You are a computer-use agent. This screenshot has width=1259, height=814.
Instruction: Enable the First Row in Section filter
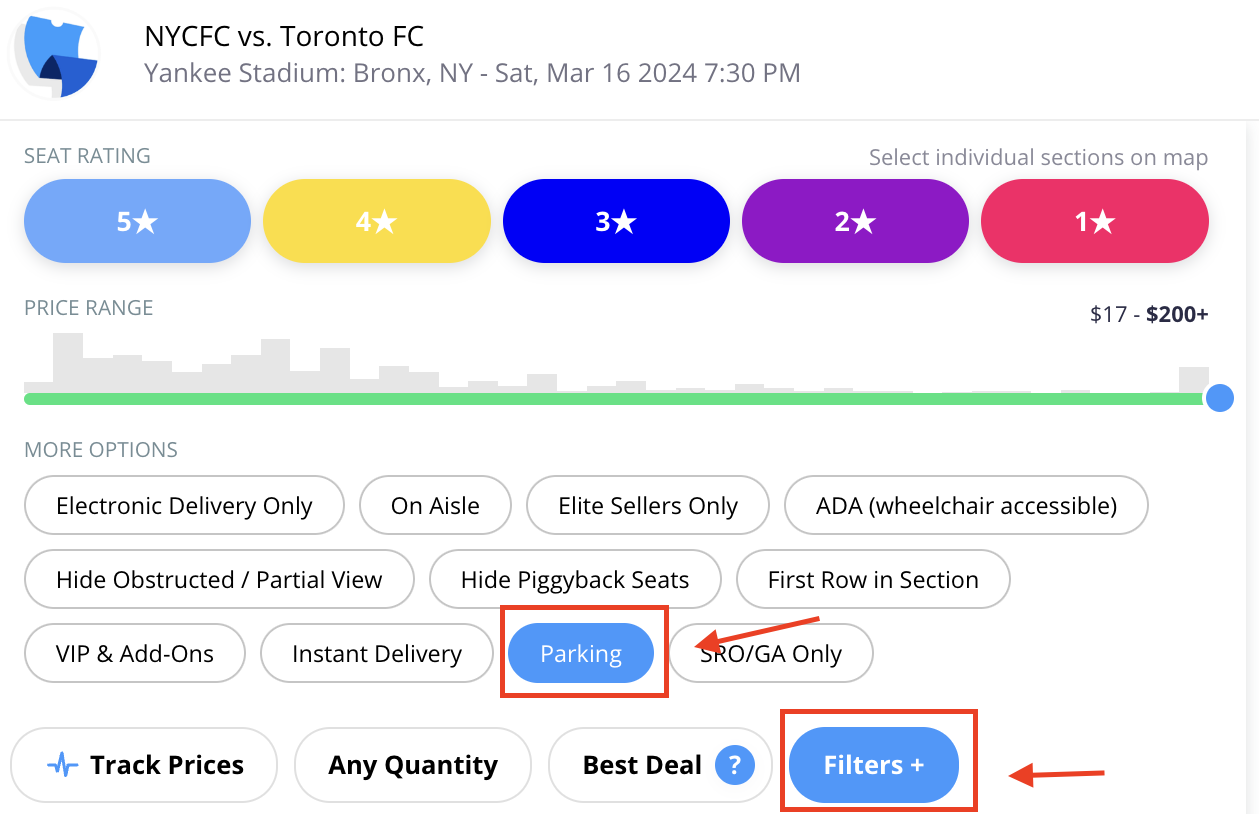[873, 580]
